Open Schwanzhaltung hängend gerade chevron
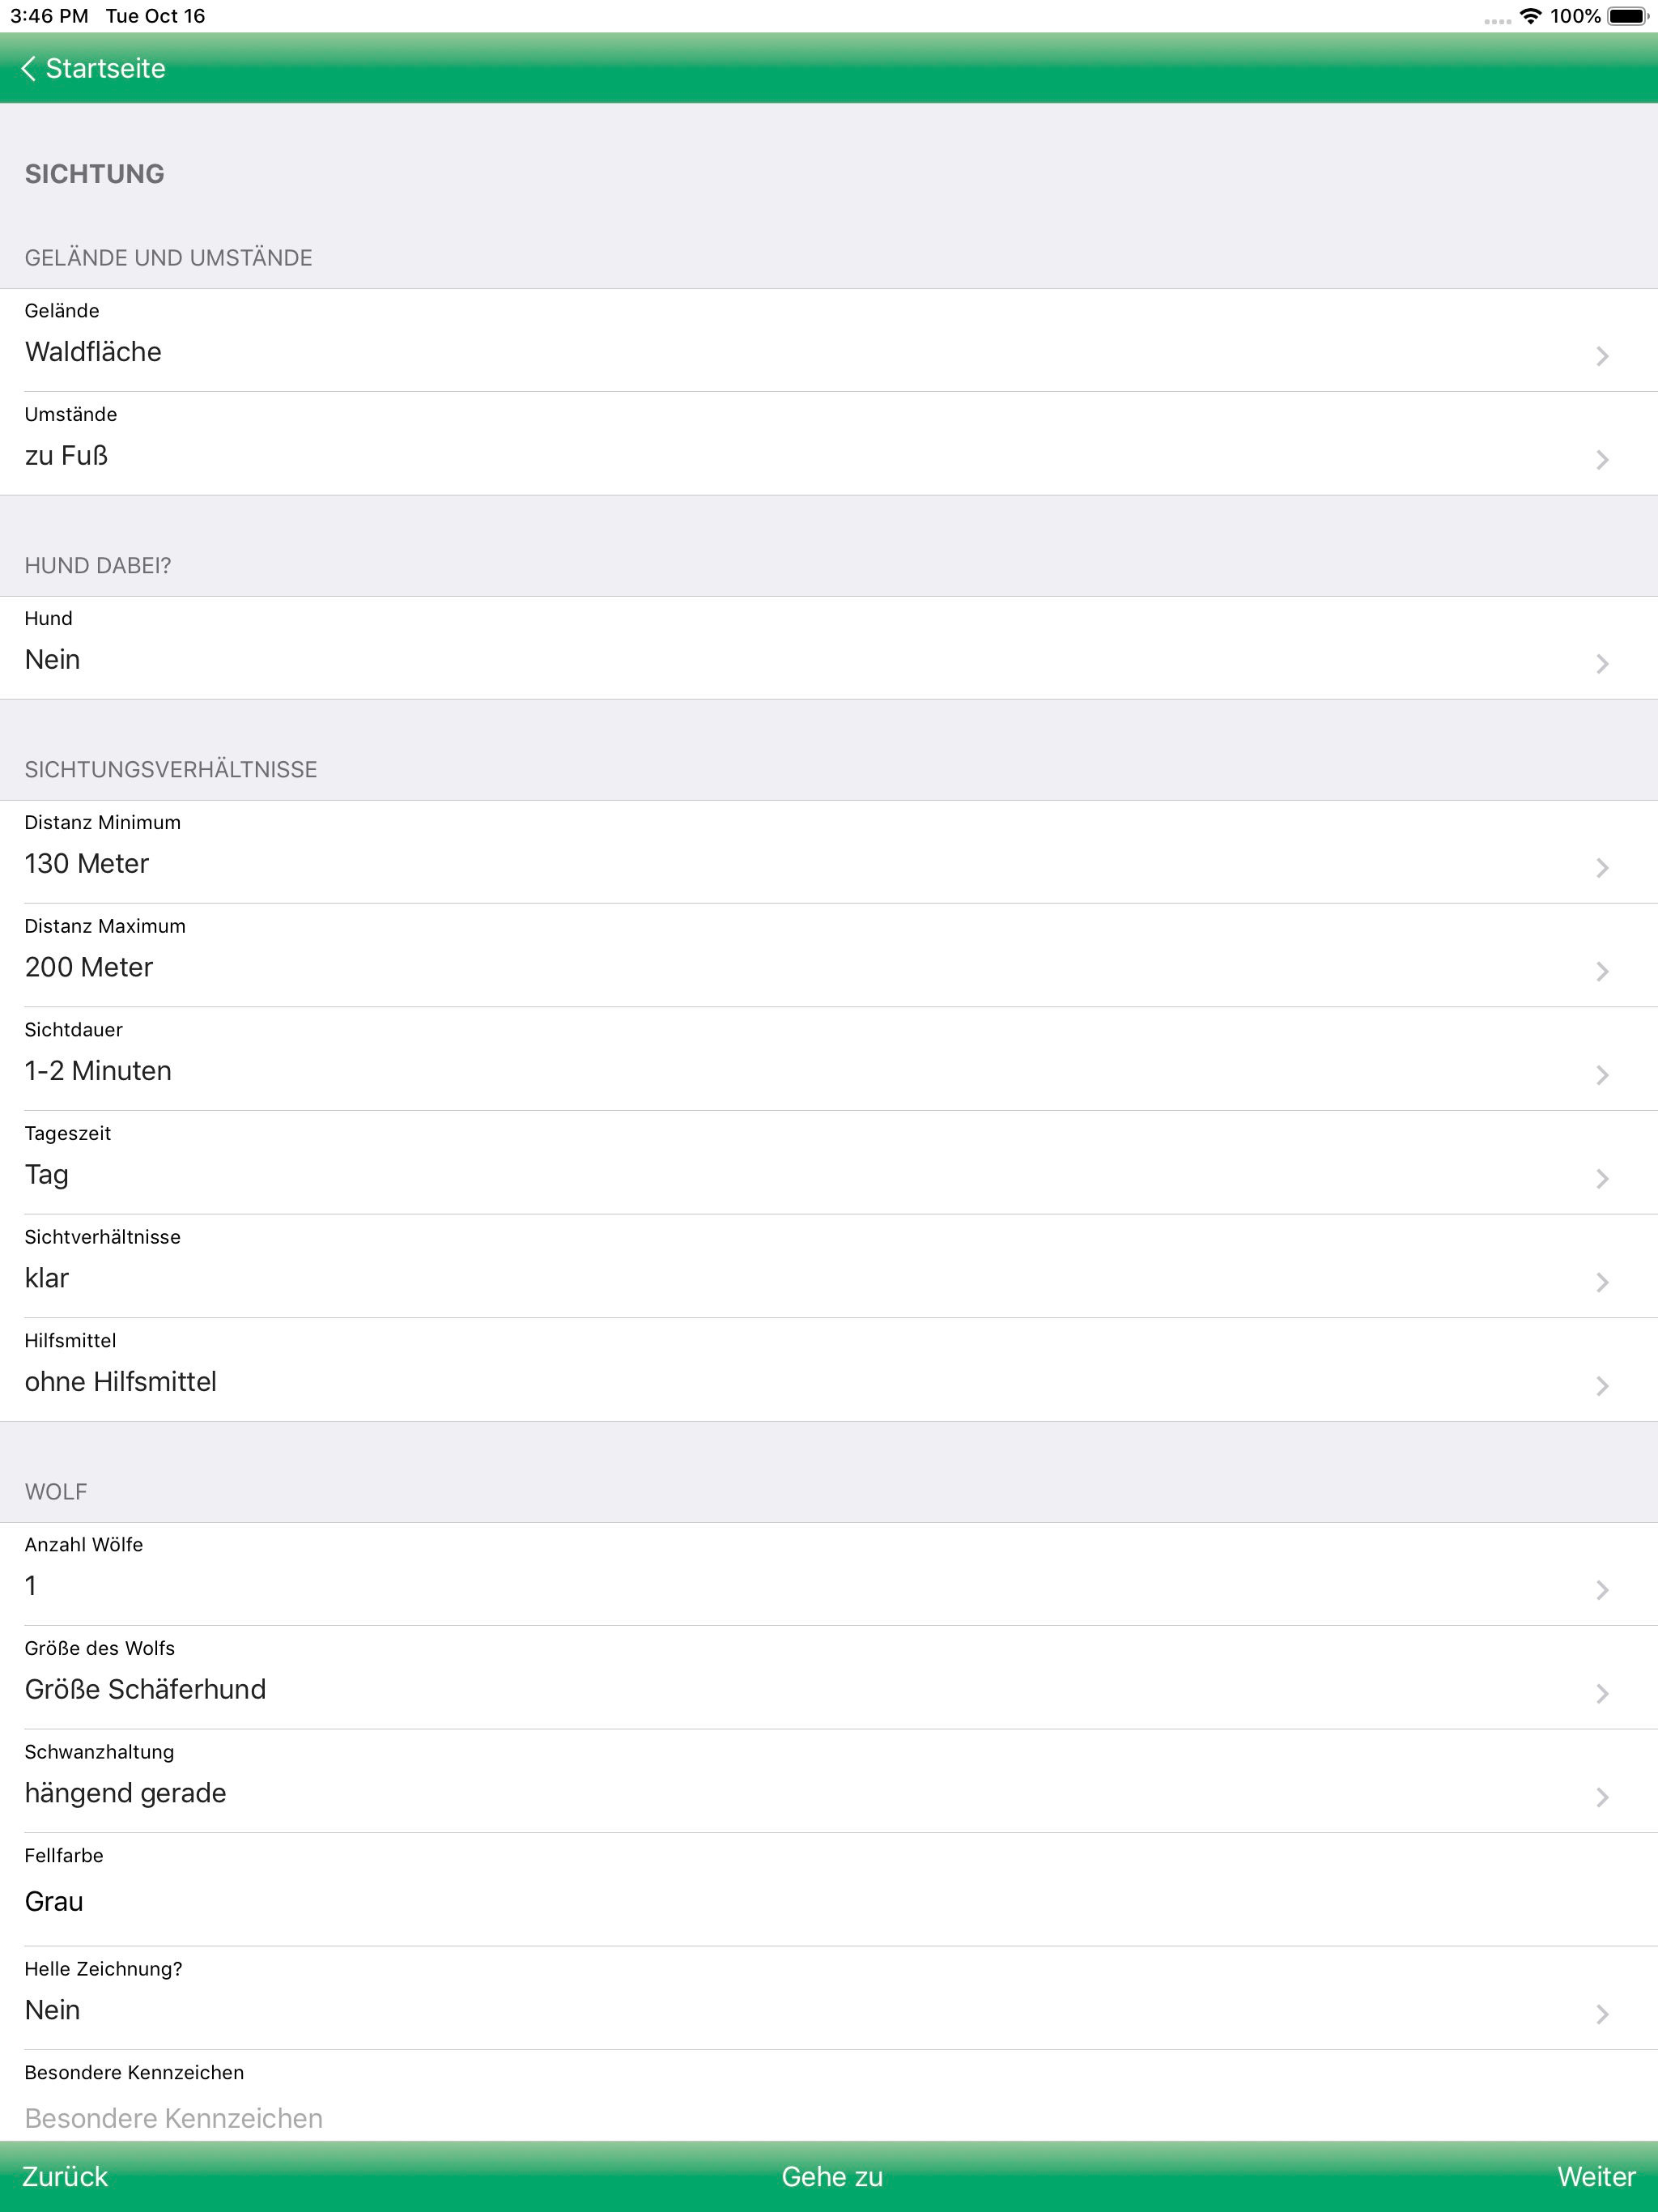Screen dimensions: 1658x2212 click(x=1602, y=1798)
